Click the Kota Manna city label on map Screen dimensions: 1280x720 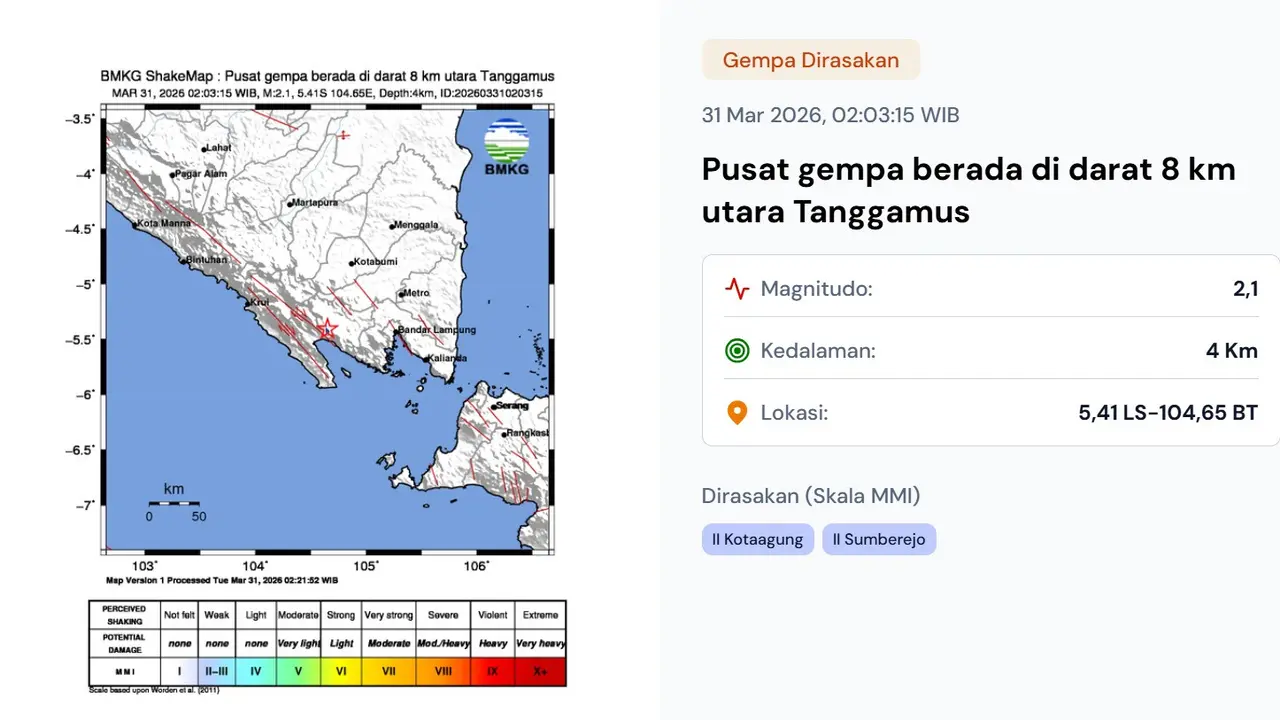164,224
